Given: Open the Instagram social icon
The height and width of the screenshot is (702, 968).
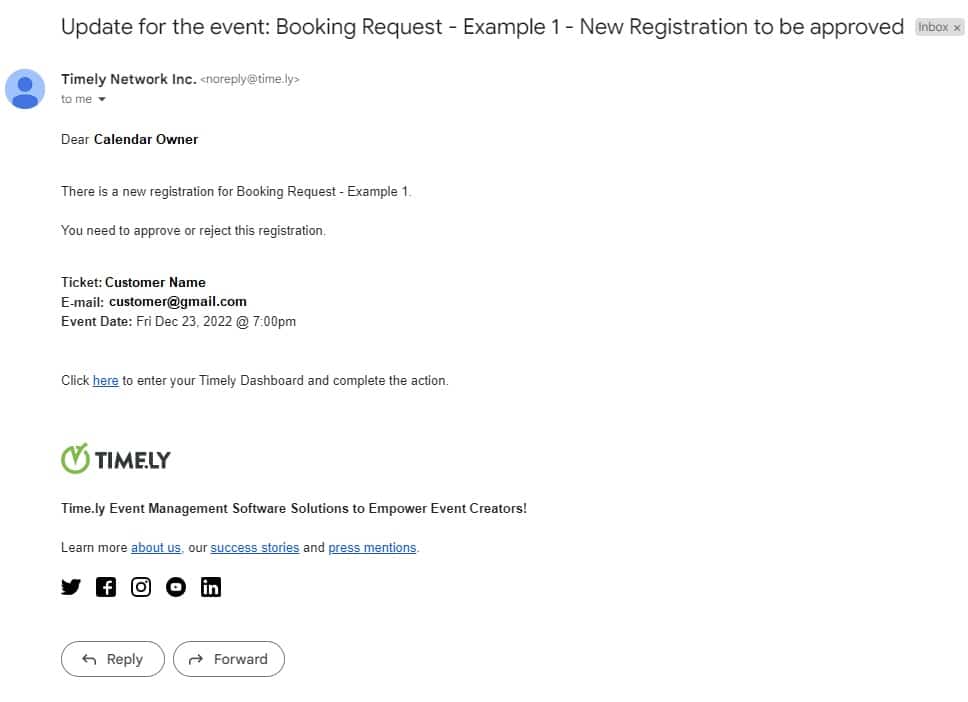Looking at the screenshot, I should pyautogui.click(x=141, y=587).
